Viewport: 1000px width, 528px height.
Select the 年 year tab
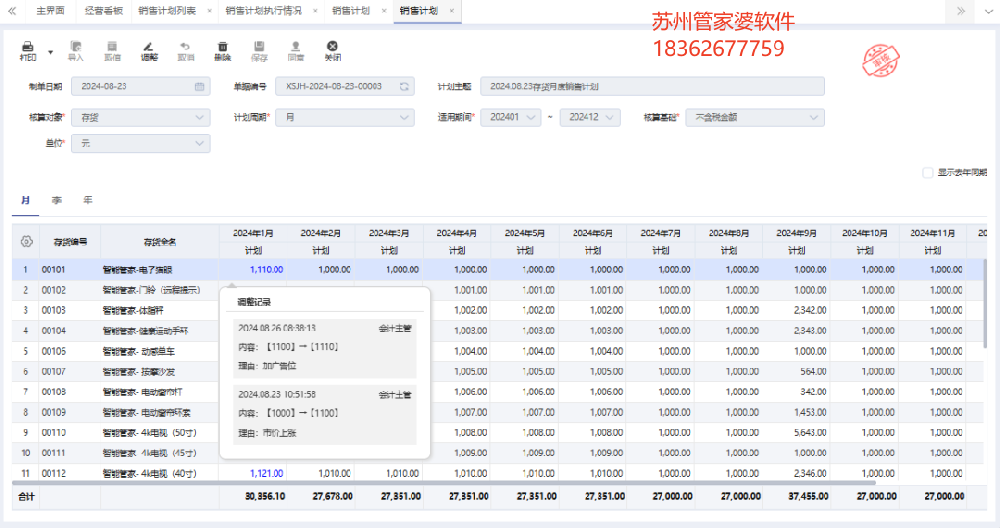click(x=88, y=200)
